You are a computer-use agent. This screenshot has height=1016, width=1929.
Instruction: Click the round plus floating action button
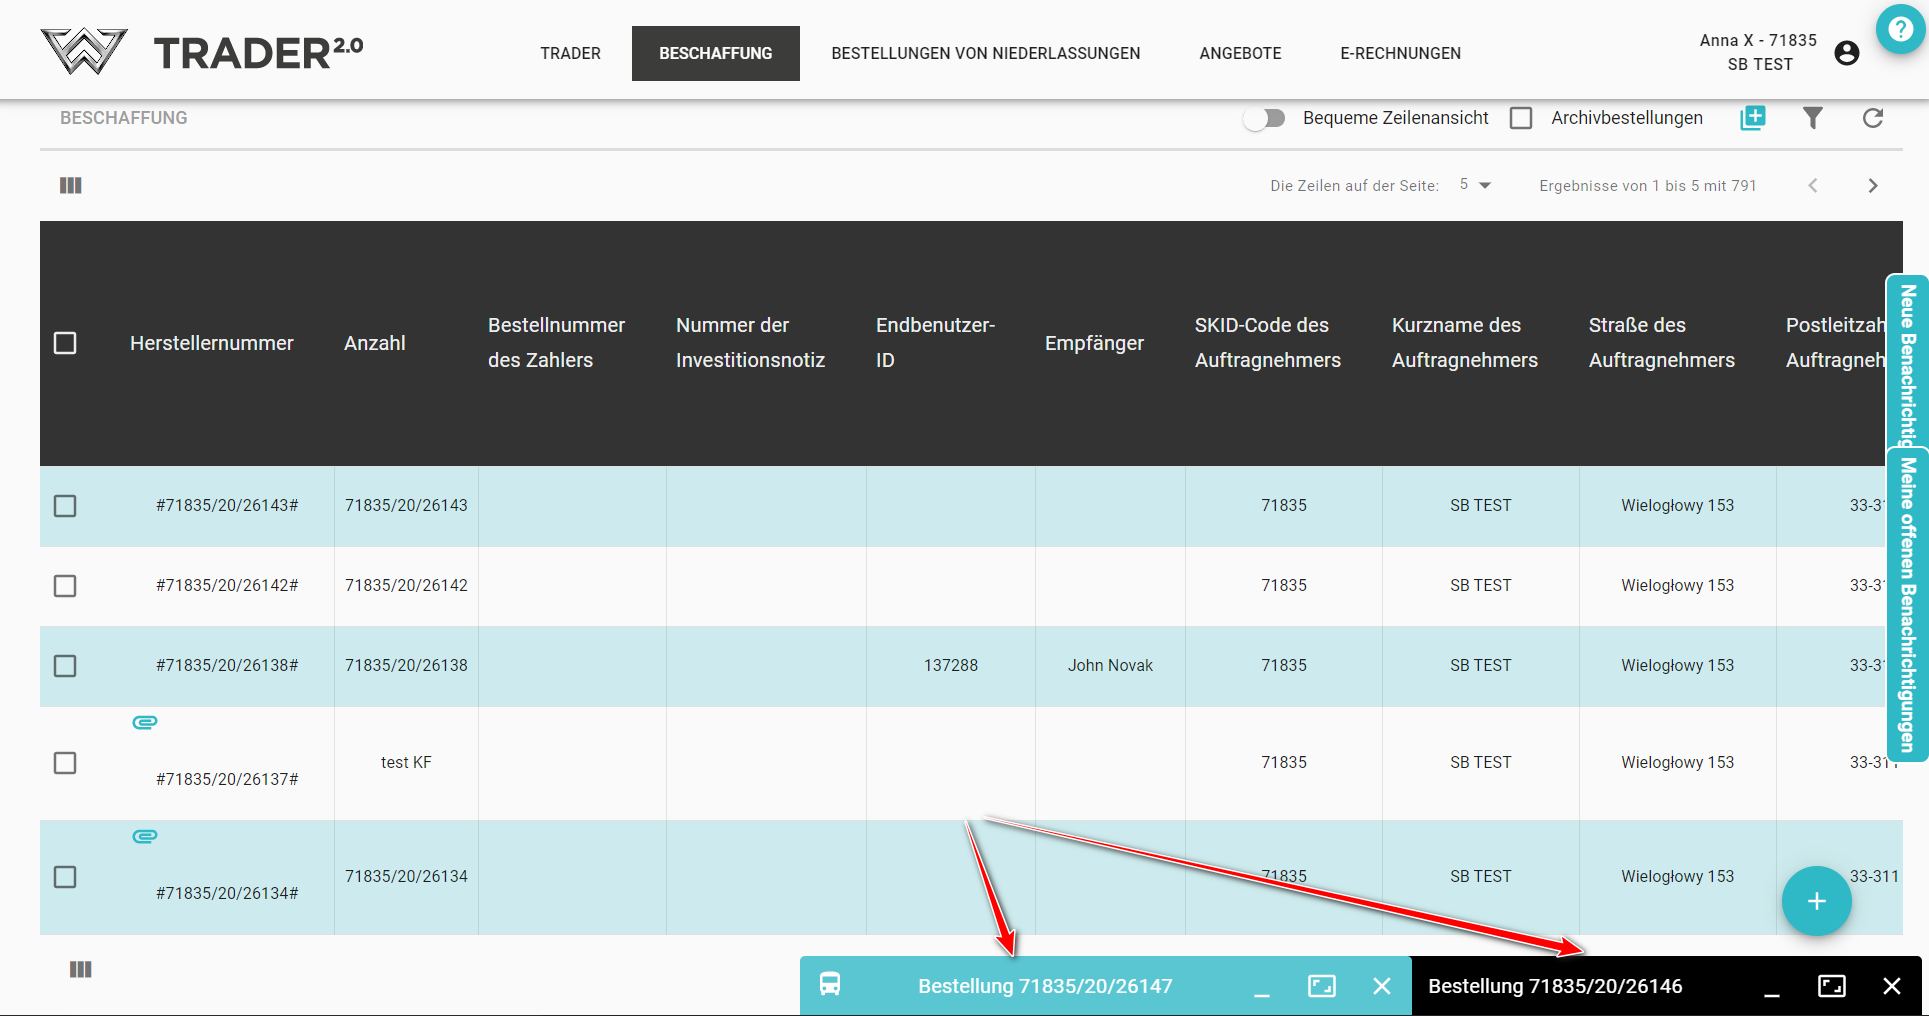[x=1816, y=901]
